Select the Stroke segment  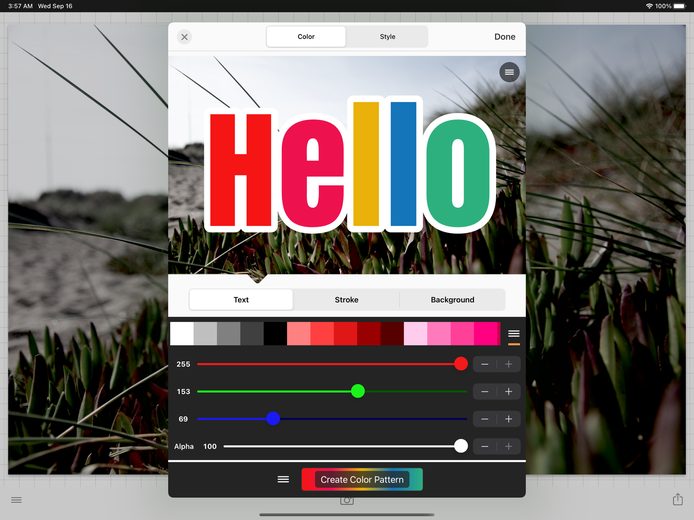[x=346, y=300]
